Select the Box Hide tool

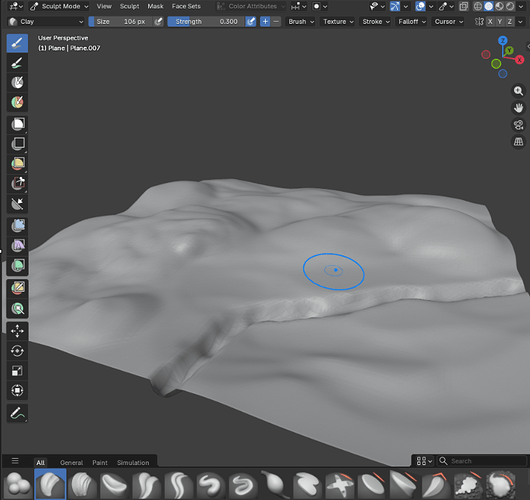[17, 144]
